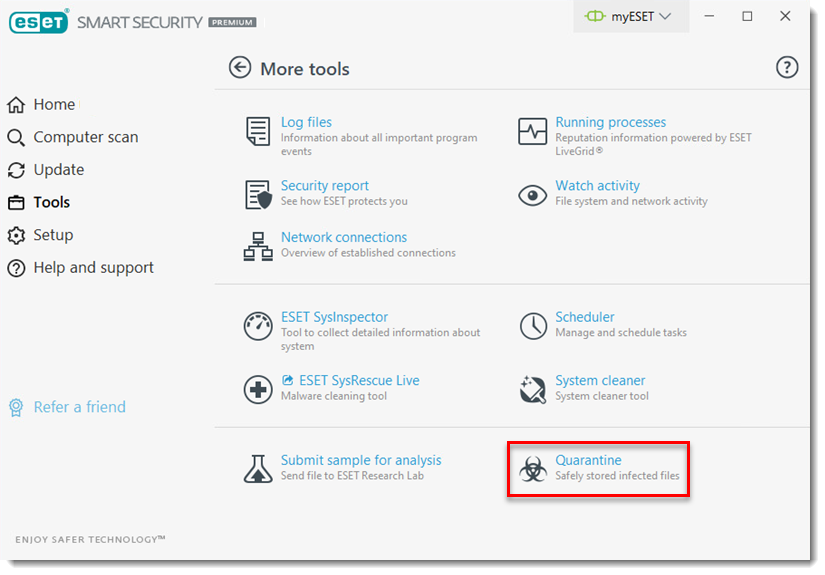
Task: Click the external link icon before SysRescue
Action: [287, 380]
